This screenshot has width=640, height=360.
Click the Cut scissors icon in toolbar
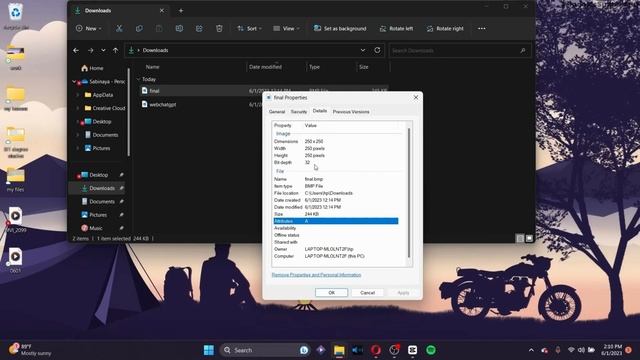click(x=119, y=29)
